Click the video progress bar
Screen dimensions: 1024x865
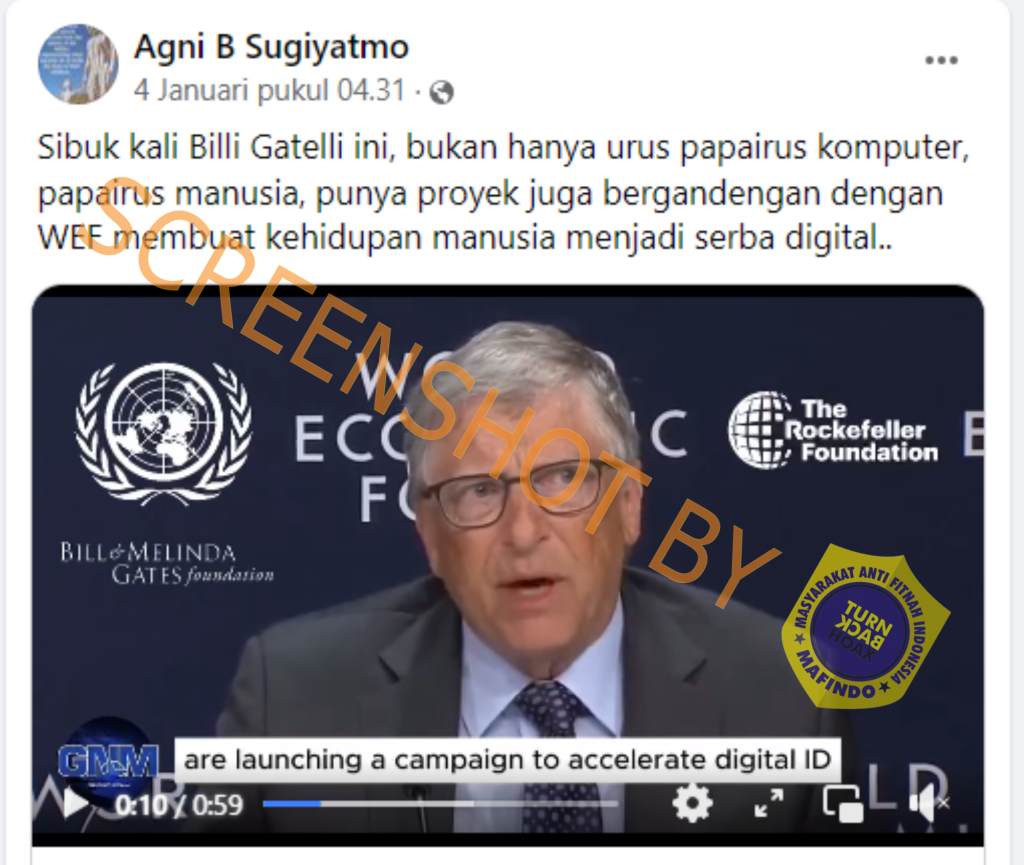pos(440,804)
